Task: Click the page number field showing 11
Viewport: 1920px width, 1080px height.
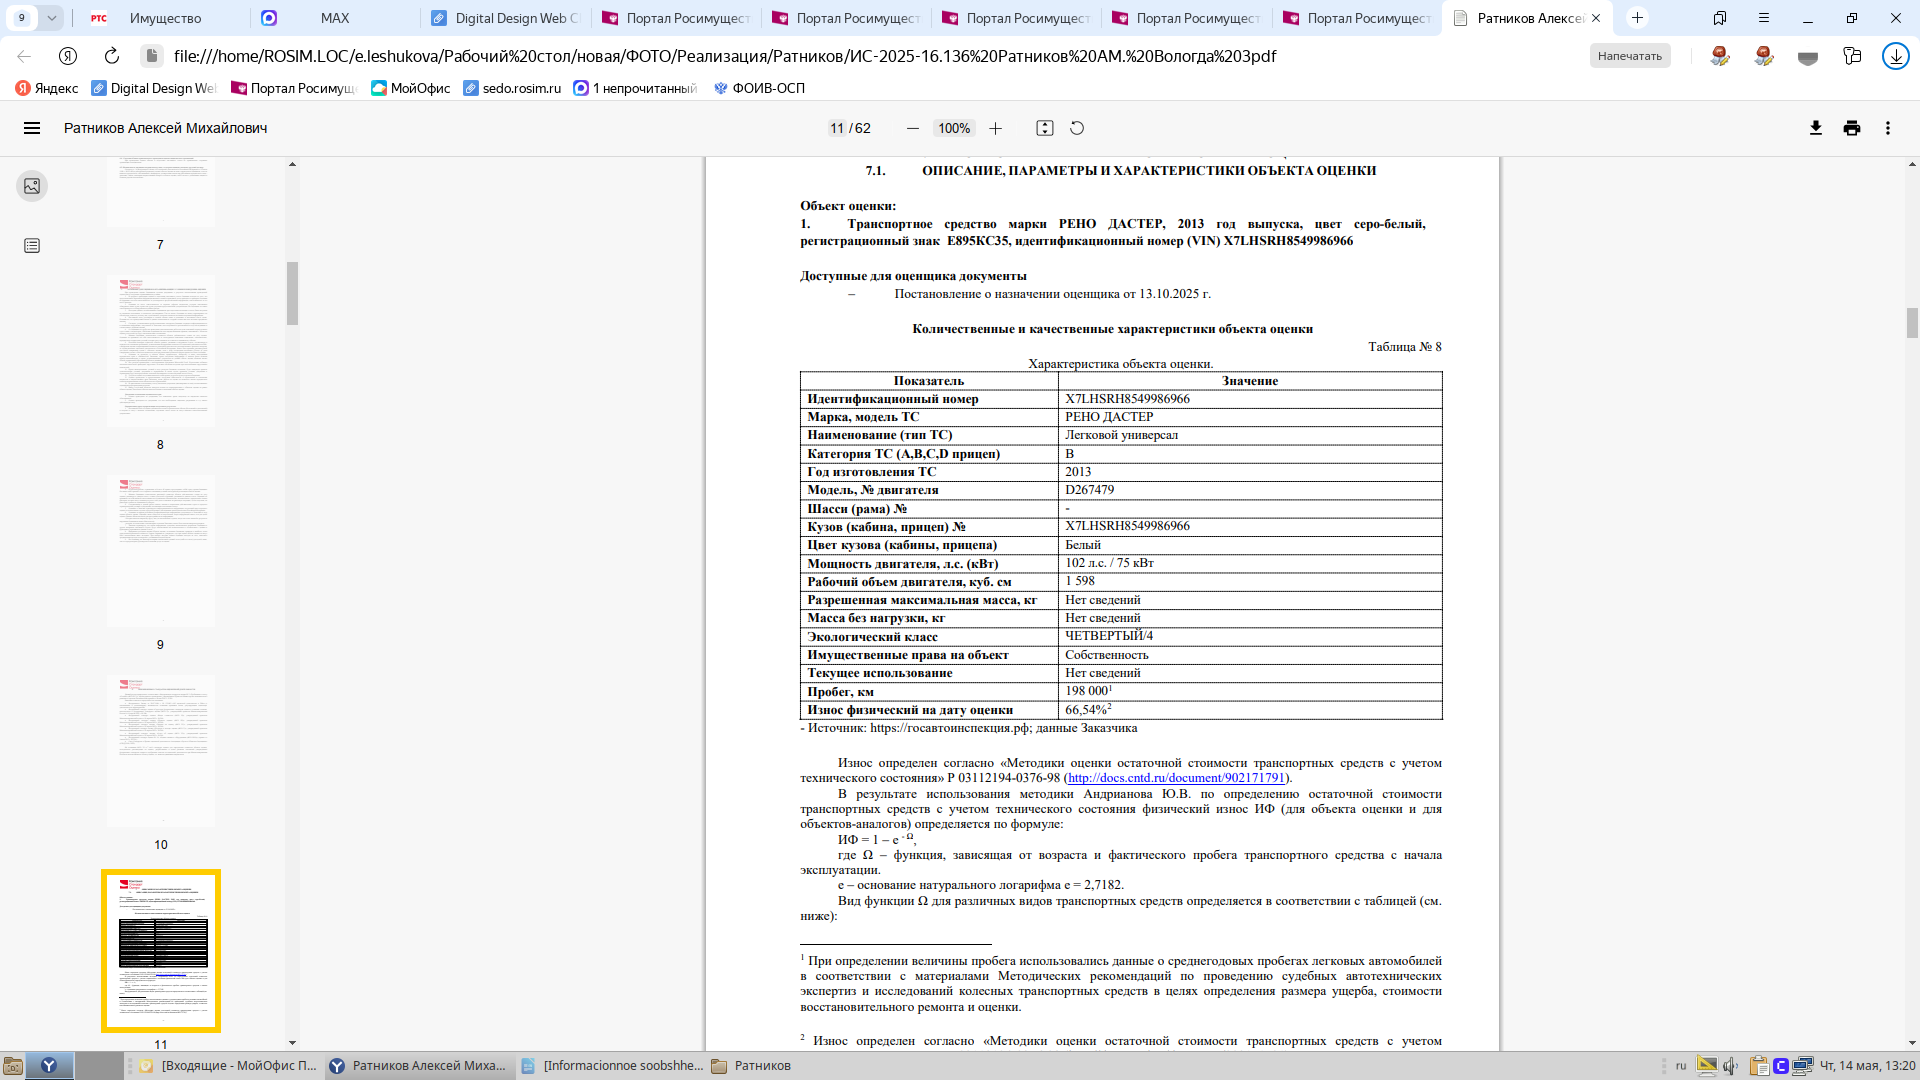Action: [x=837, y=128]
